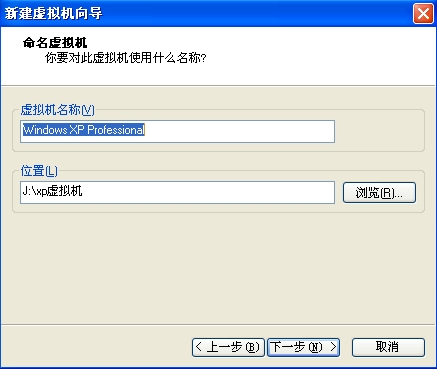
Task: Go back with 上一步(B) button
Action: (x=228, y=347)
